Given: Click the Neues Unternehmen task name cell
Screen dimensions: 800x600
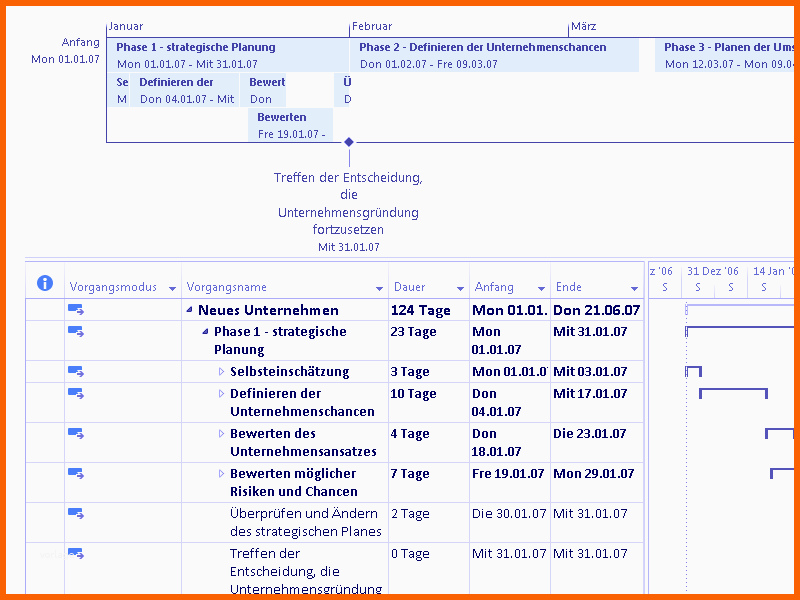Looking at the screenshot, I should click(285, 310).
